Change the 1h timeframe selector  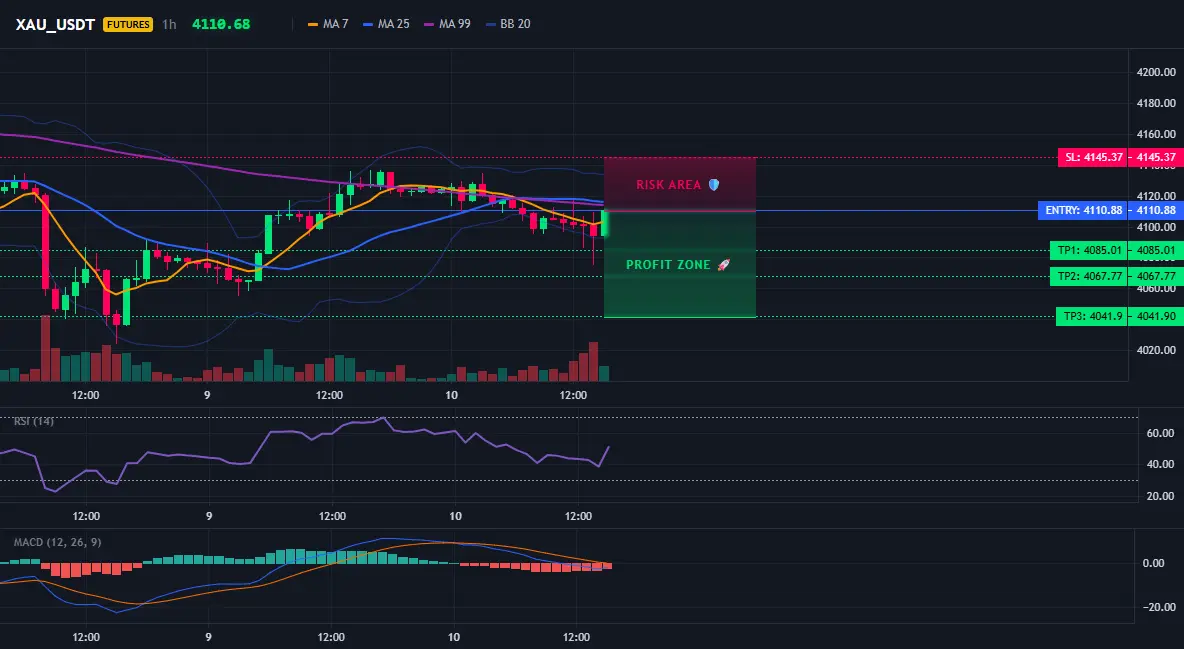pos(169,24)
